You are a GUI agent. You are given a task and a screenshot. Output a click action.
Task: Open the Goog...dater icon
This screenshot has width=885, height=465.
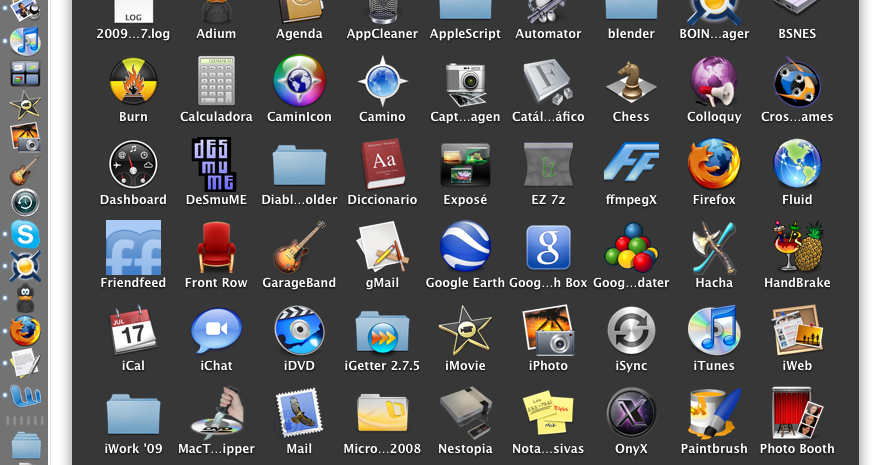pos(631,248)
